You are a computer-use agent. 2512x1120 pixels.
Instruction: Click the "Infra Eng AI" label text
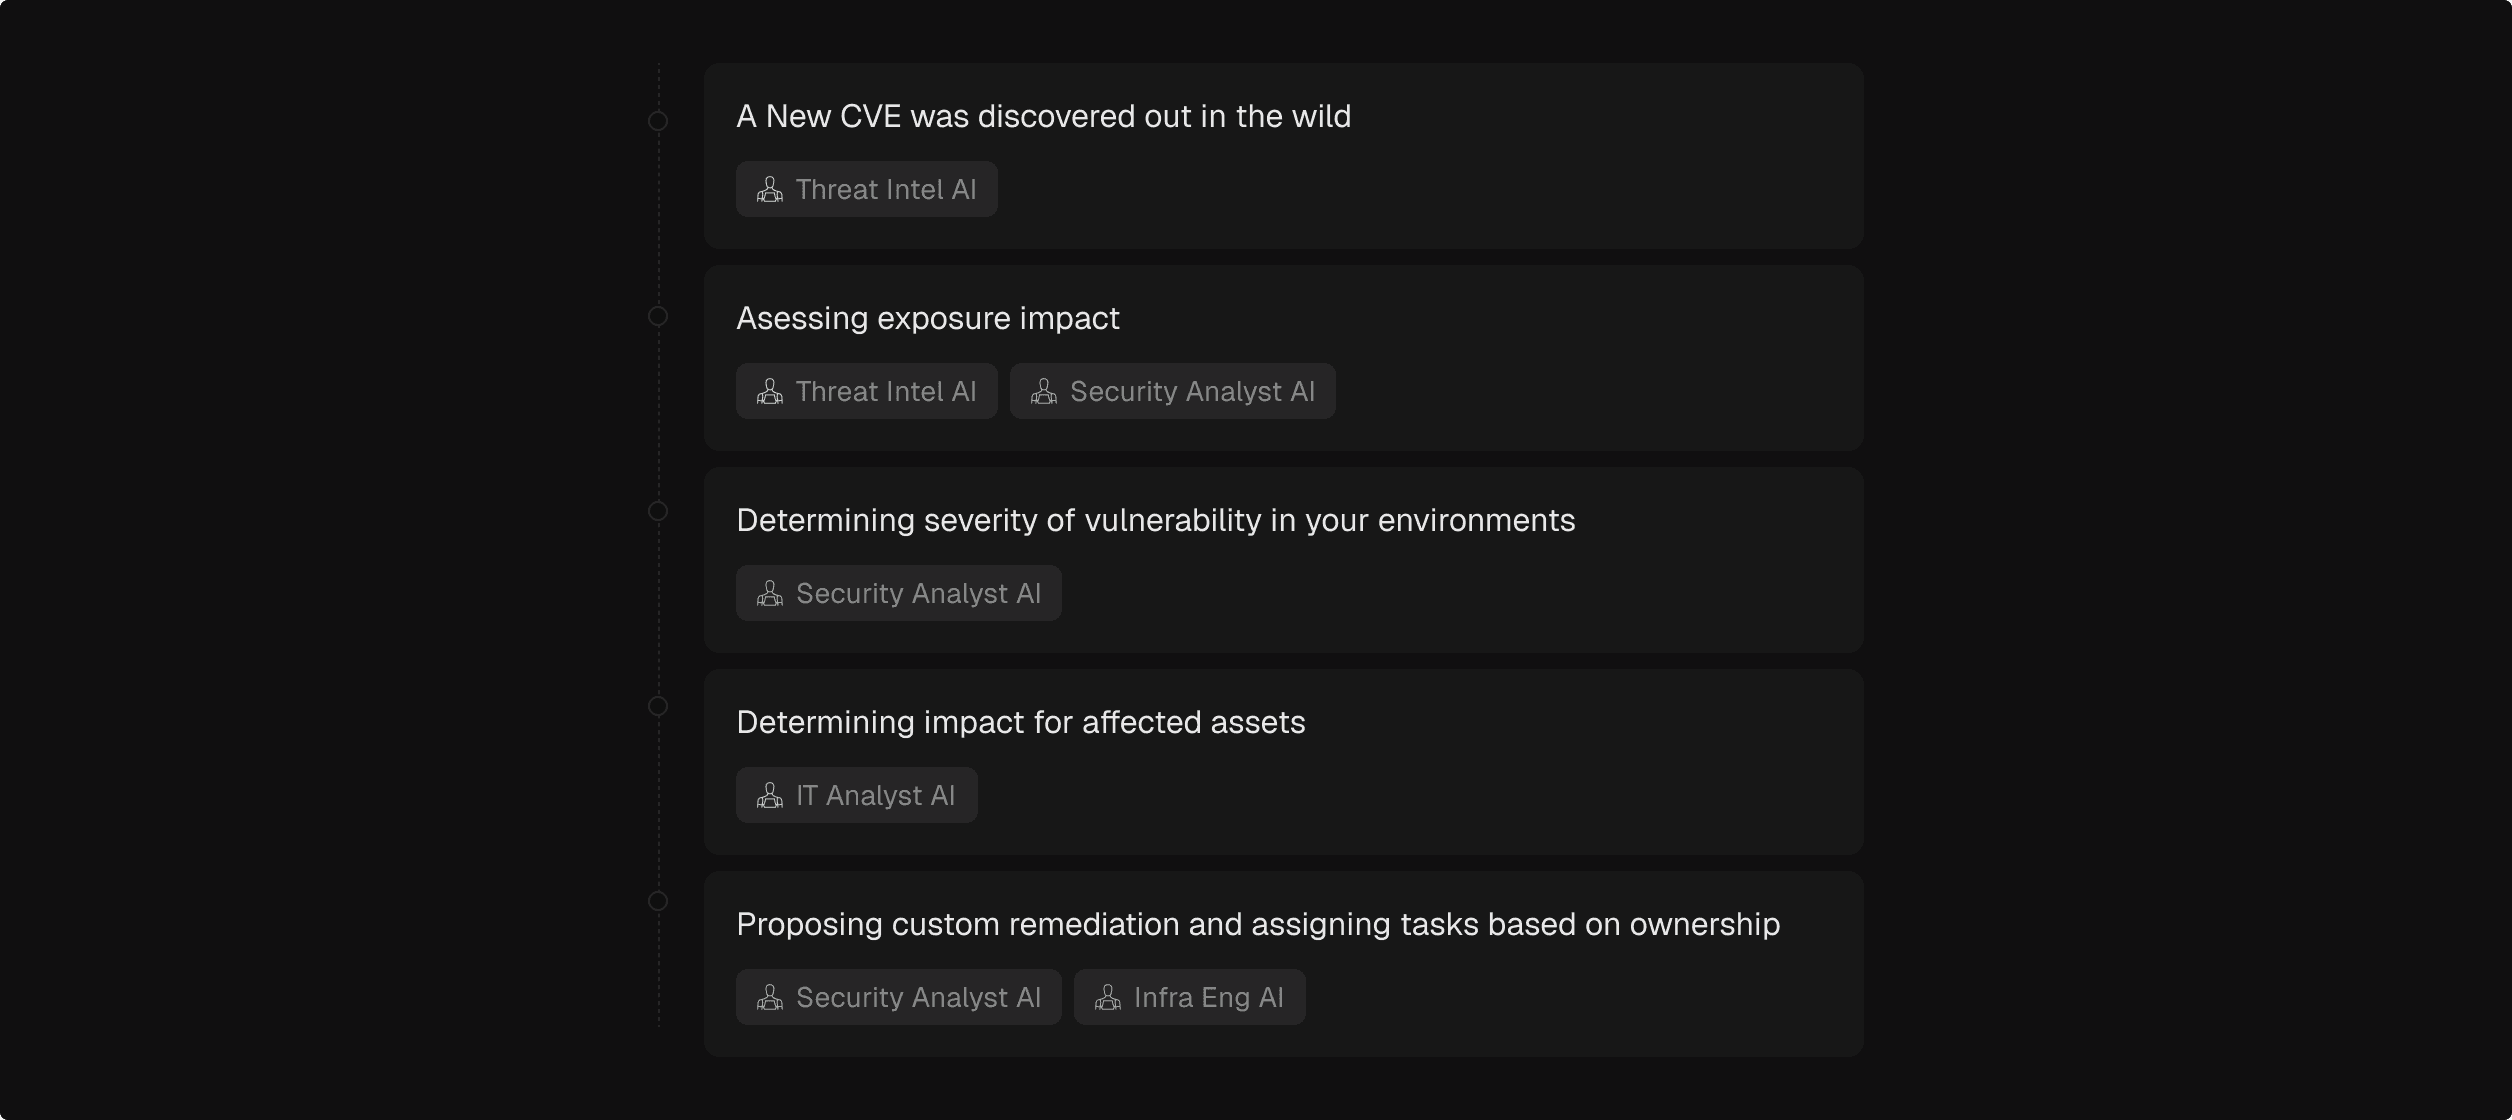[x=1208, y=998]
